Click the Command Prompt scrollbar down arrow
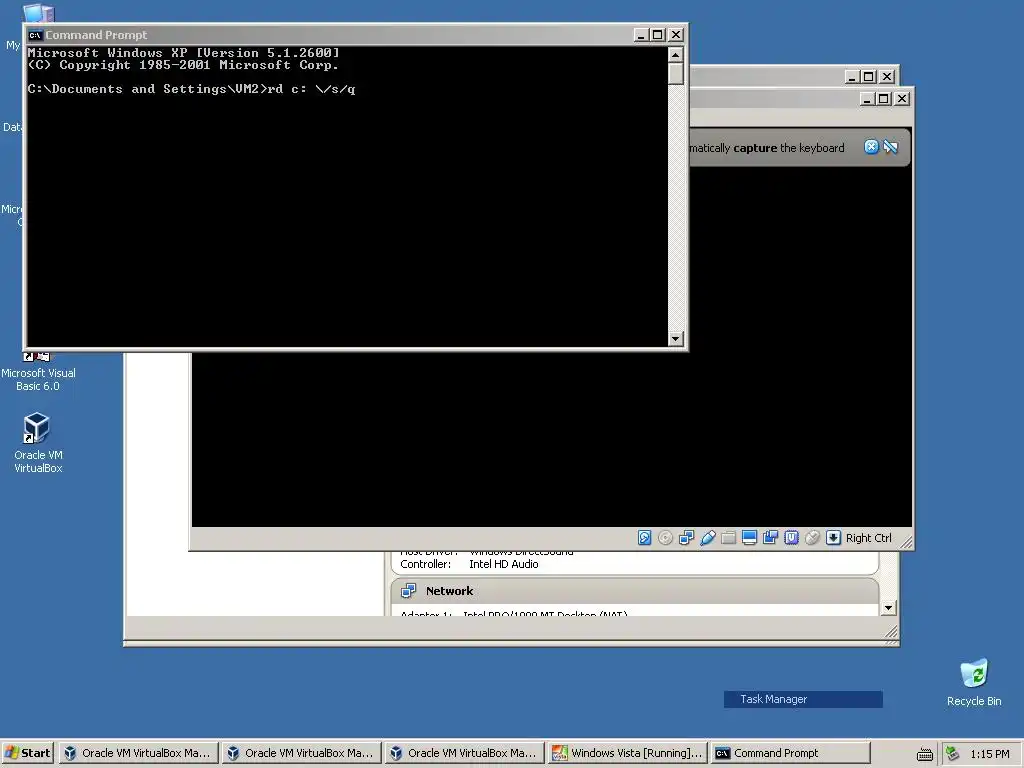Viewport: 1024px width, 768px height. (x=676, y=338)
